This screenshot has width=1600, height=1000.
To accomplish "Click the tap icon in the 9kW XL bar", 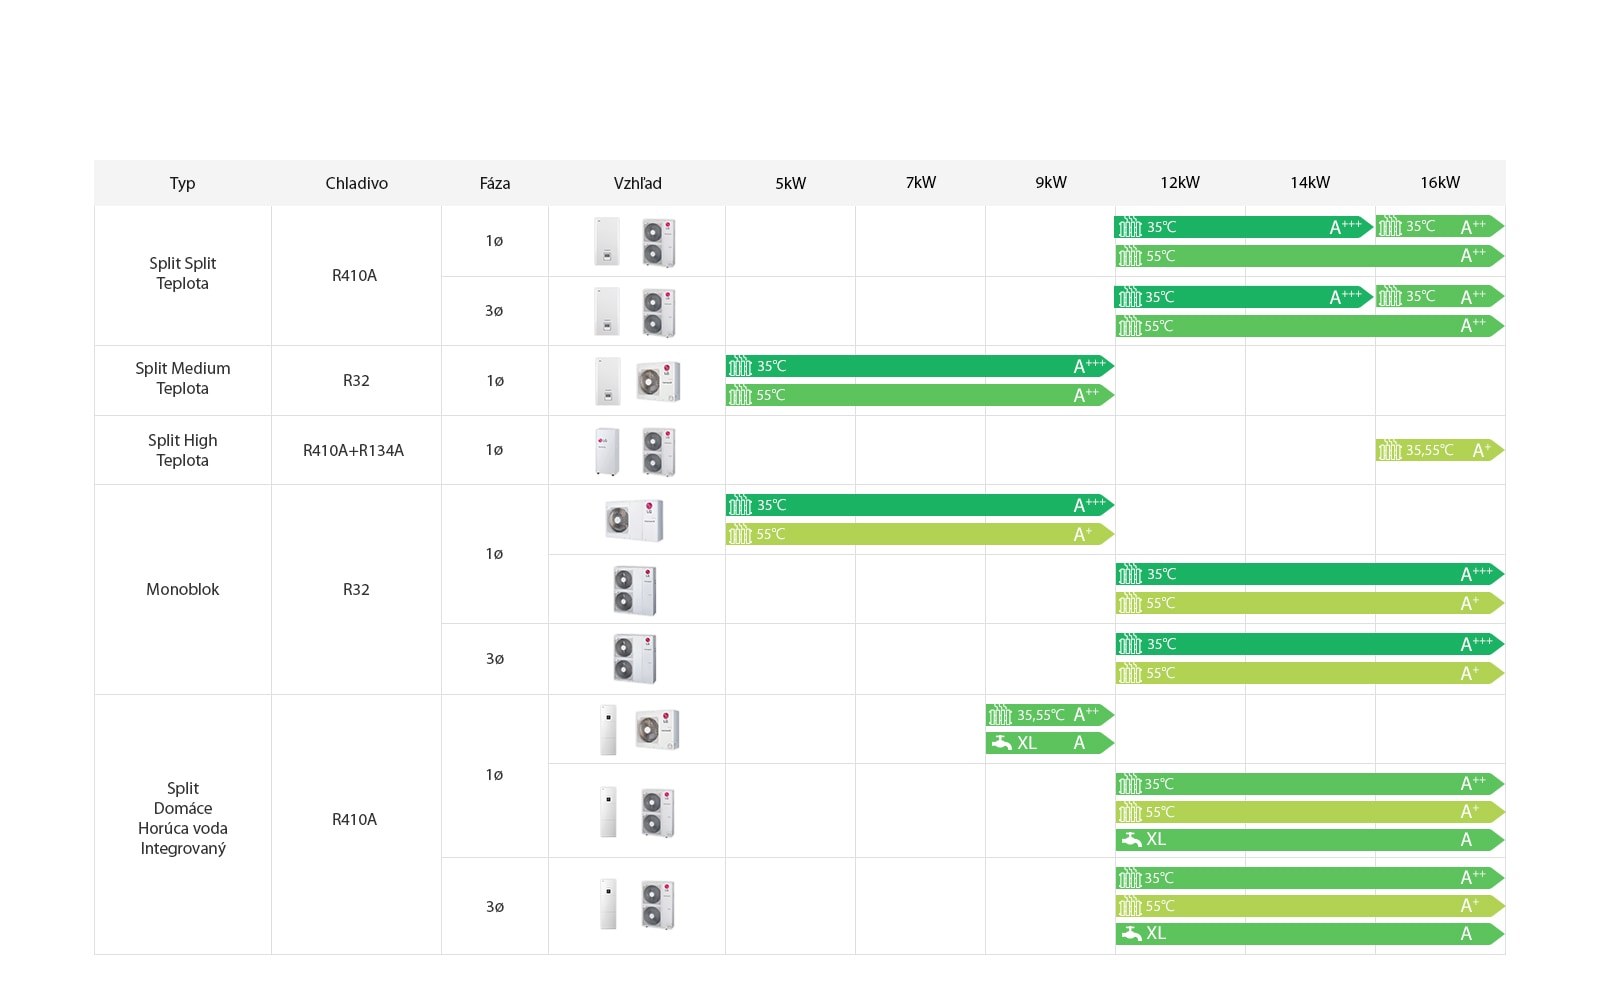I will pos(1002,743).
